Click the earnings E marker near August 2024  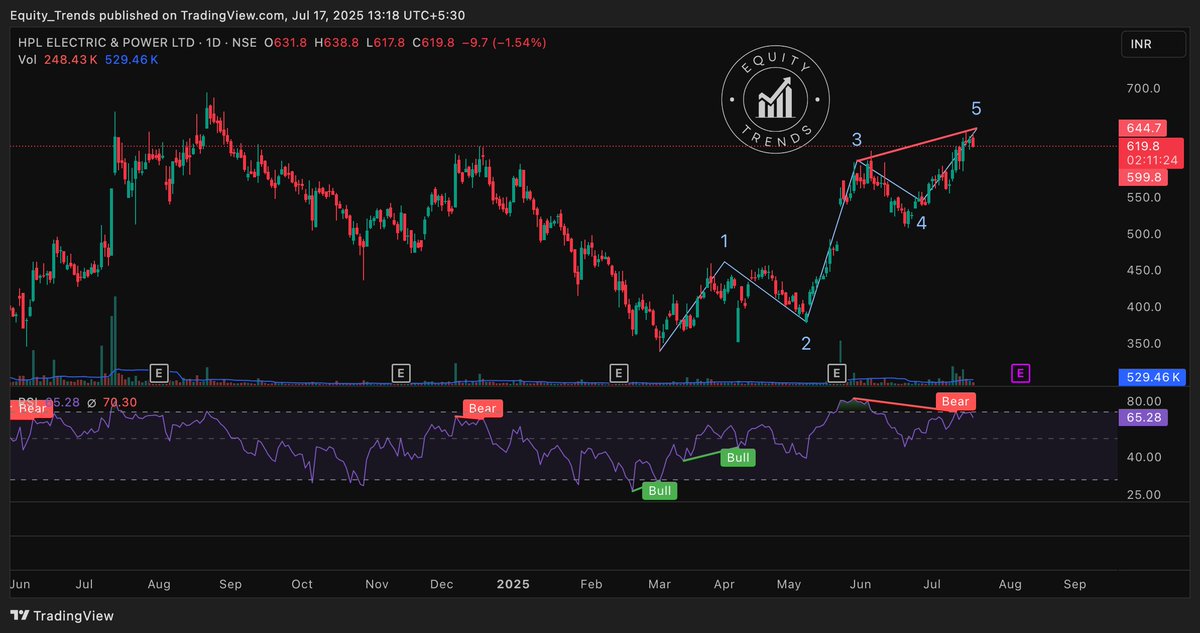[x=158, y=373]
